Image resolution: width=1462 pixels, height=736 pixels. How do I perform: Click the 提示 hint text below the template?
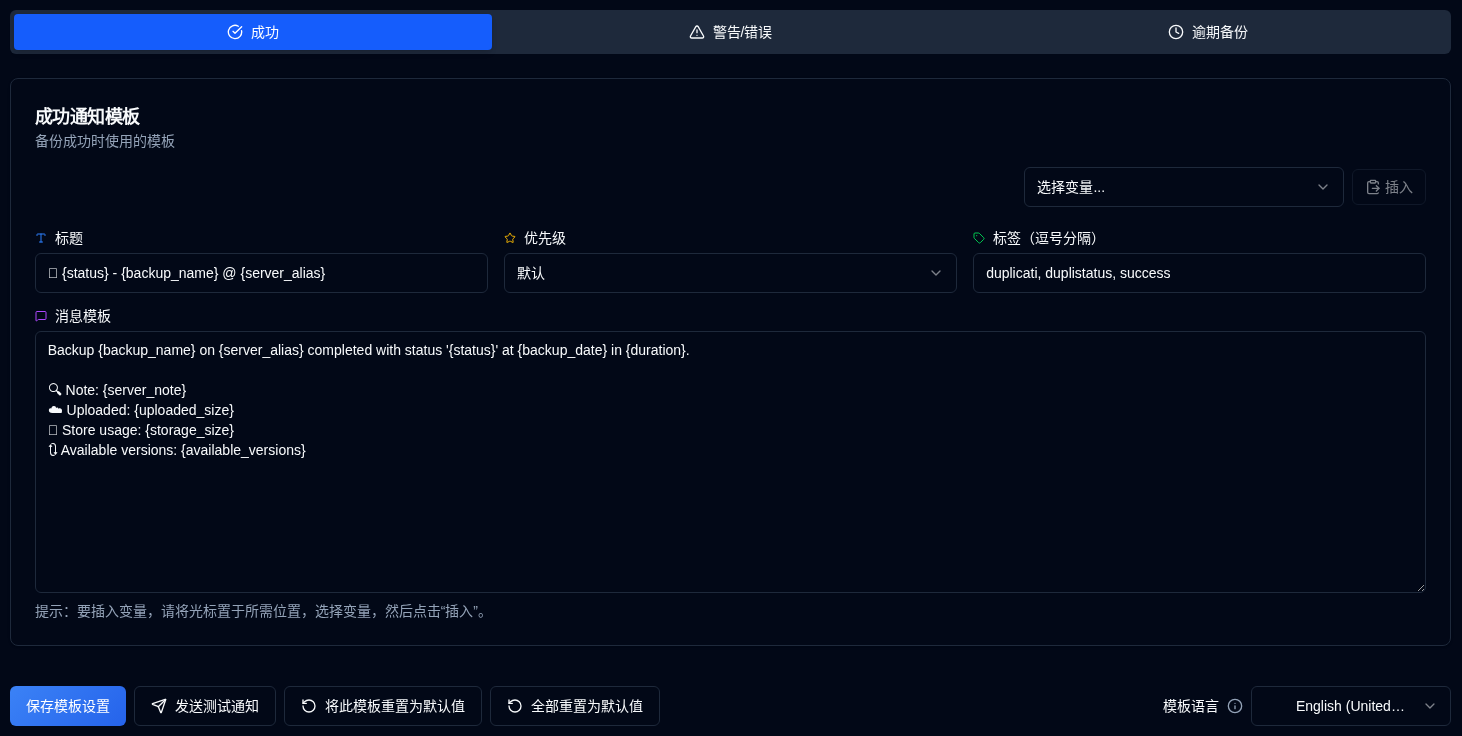click(x=263, y=611)
